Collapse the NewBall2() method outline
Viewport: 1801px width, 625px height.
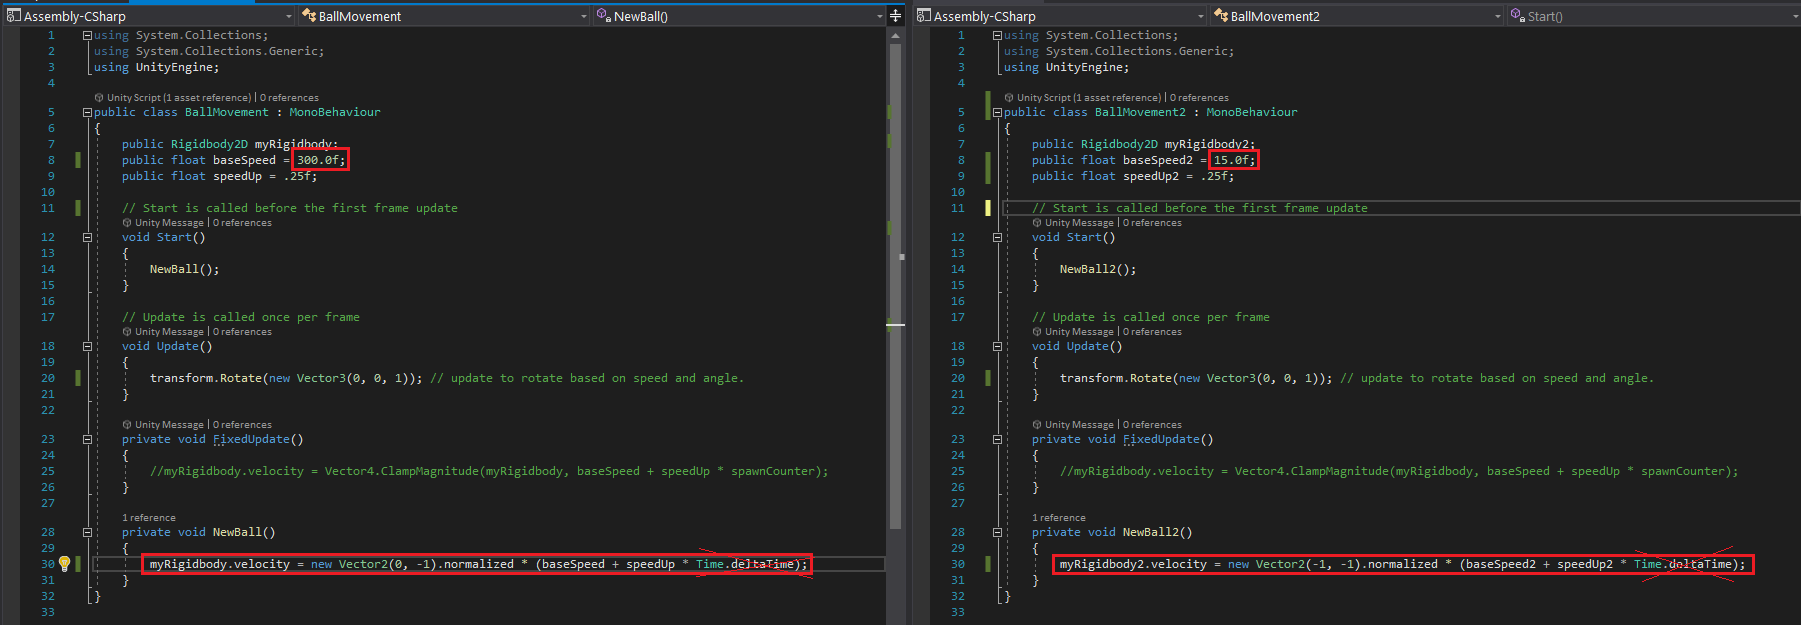pyautogui.click(x=997, y=532)
